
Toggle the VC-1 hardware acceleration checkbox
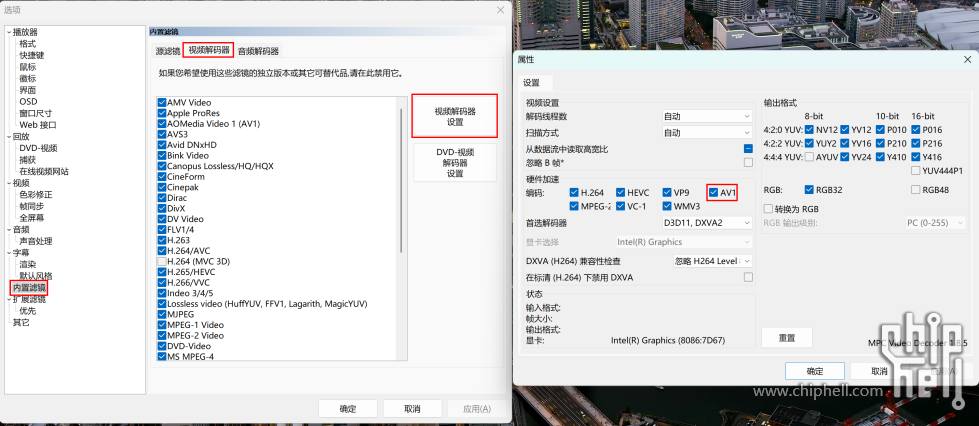(x=621, y=206)
